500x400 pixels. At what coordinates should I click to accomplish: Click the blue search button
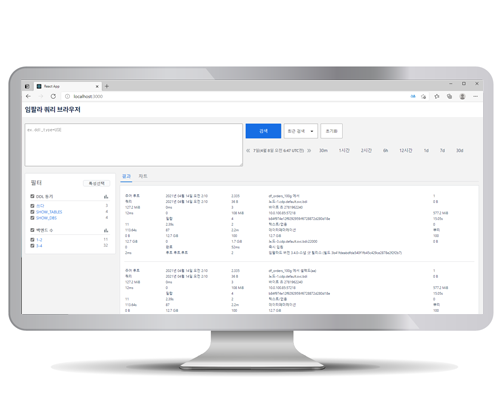[x=263, y=131]
